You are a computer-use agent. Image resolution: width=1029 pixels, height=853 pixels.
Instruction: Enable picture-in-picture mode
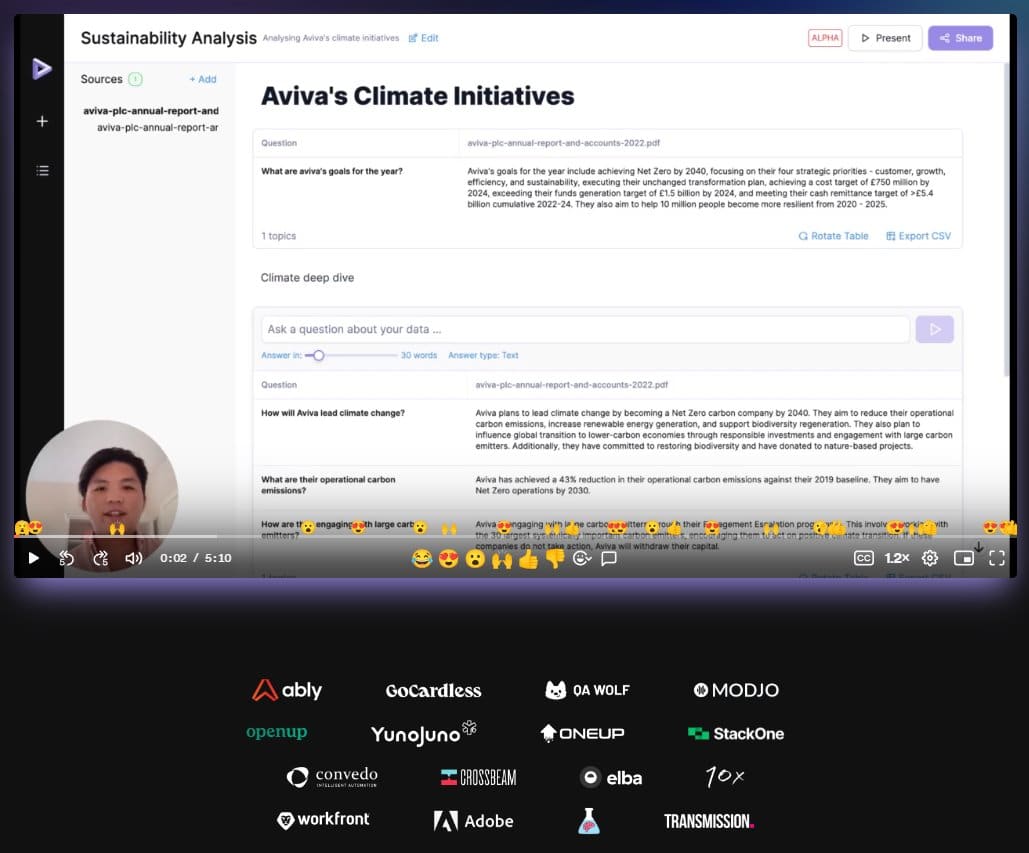(x=963, y=558)
